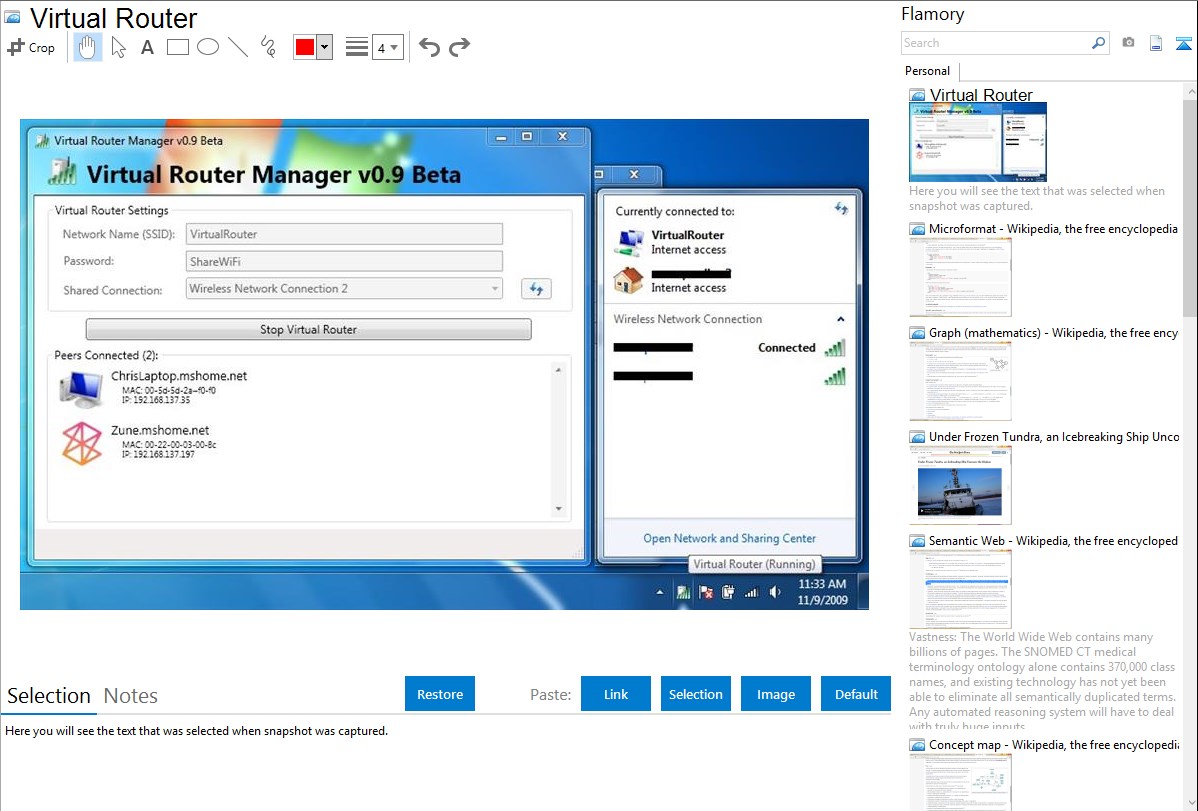This screenshot has width=1198, height=811.
Task: Choose the arrow pointer tool
Action: coord(118,47)
